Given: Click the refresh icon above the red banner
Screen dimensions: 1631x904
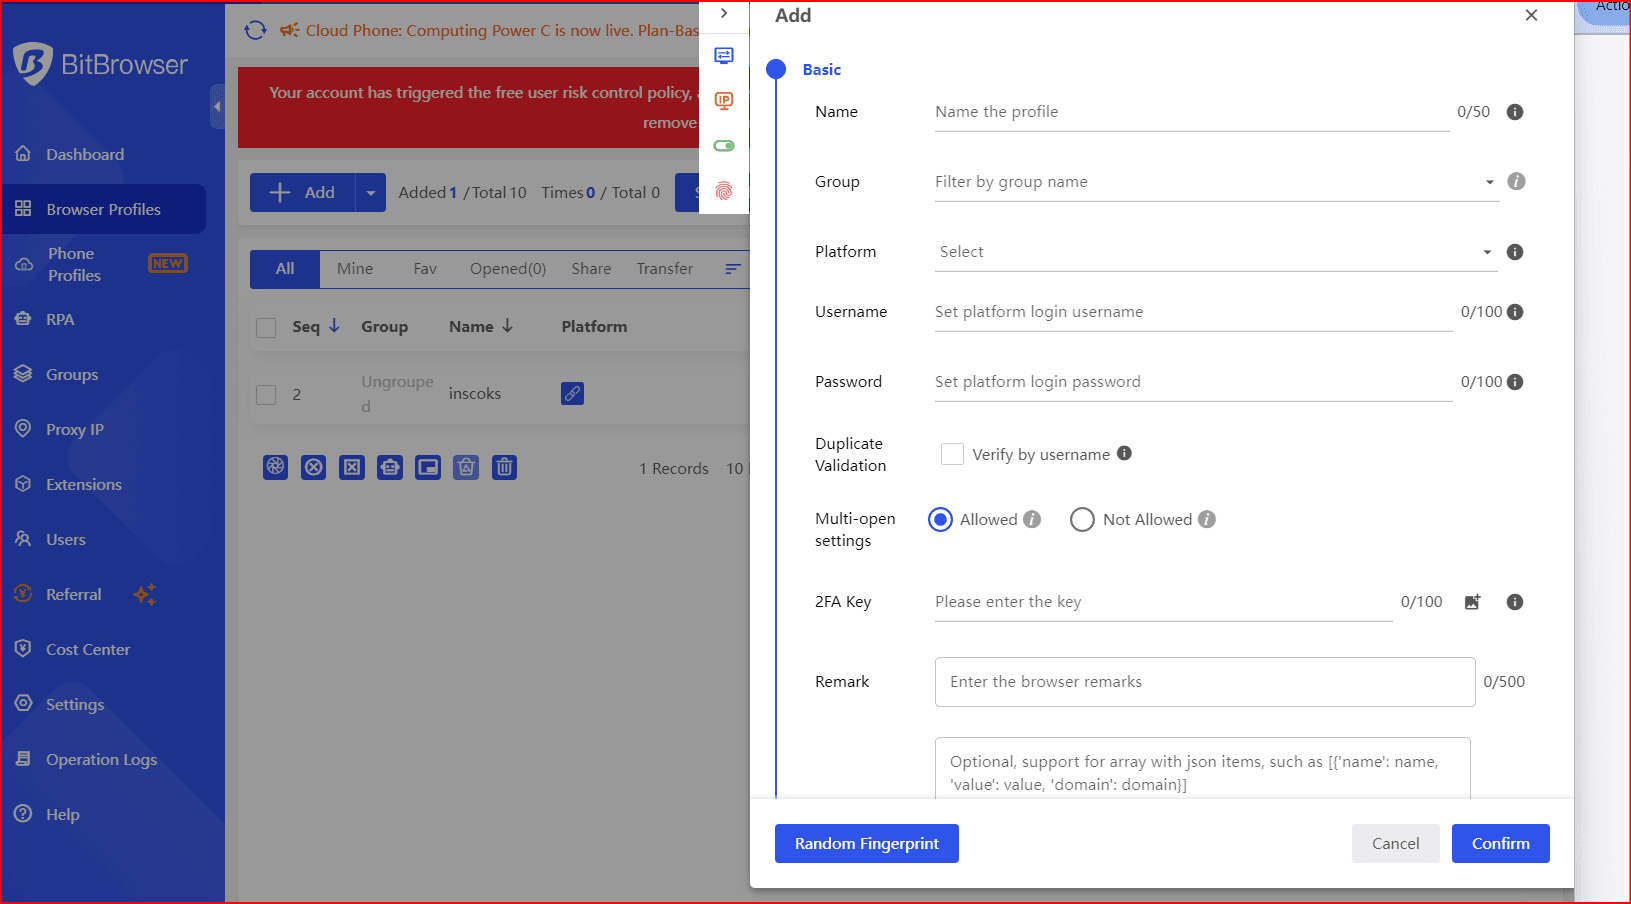Looking at the screenshot, I should coord(256,30).
